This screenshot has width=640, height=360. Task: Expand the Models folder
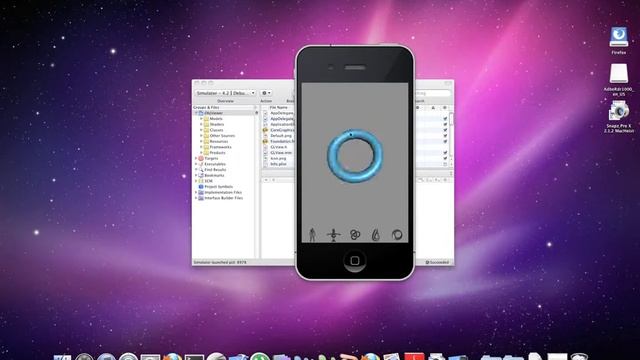click(x=201, y=119)
